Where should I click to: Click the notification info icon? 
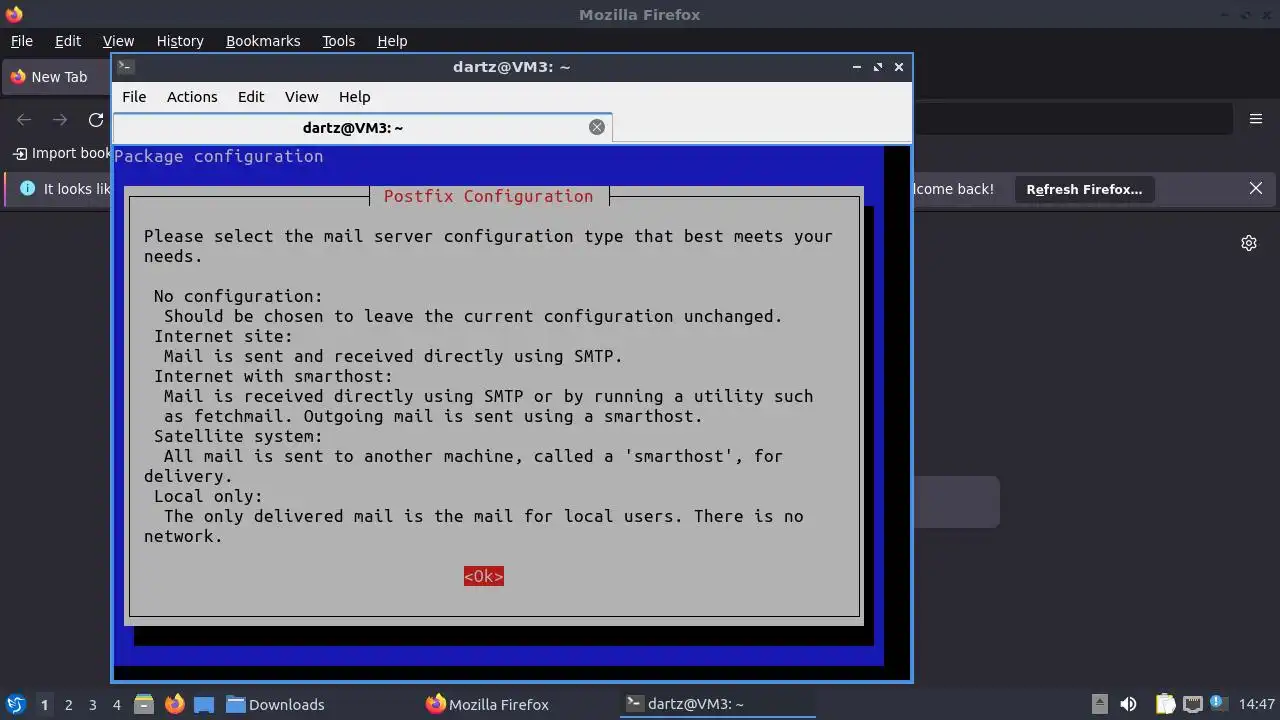[27, 188]
